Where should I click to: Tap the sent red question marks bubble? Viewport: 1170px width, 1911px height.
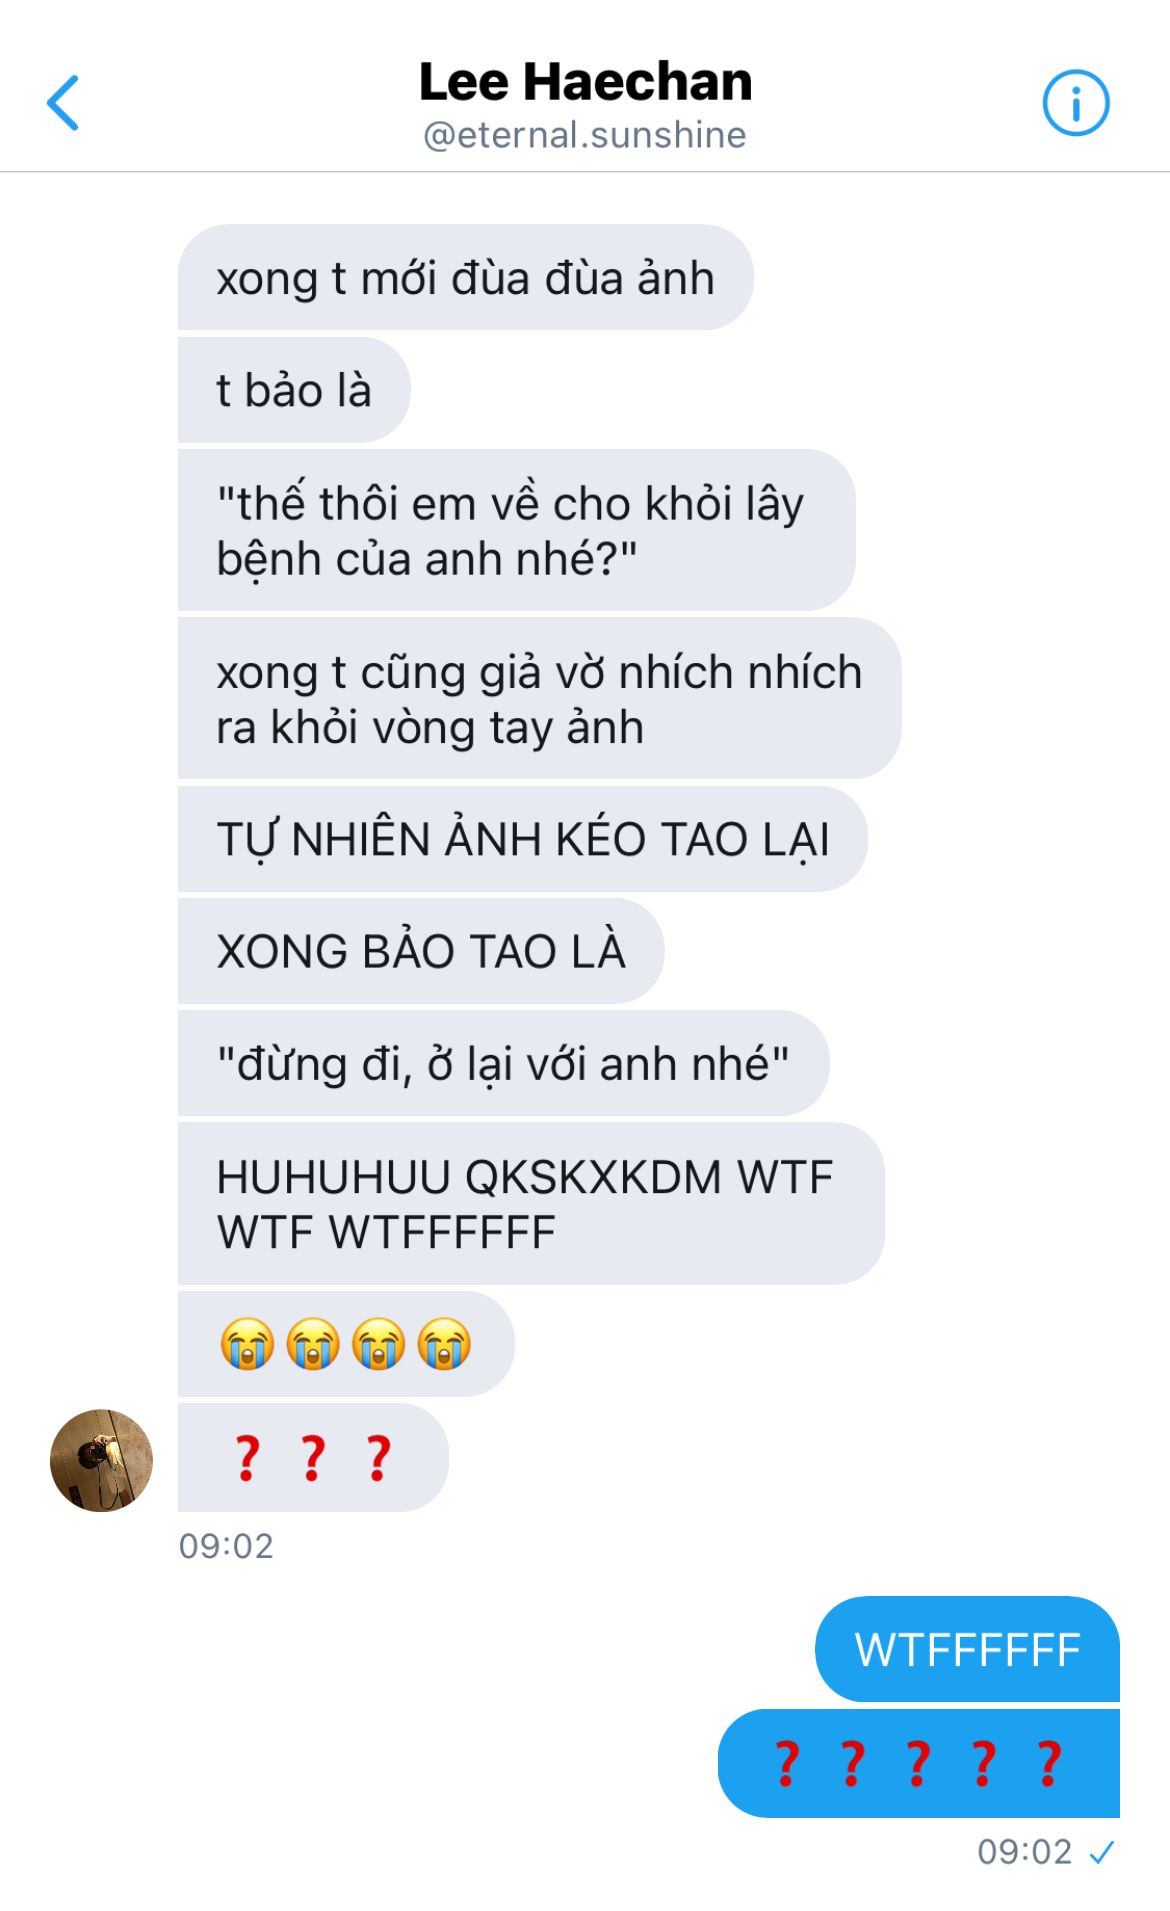tap(919, 1763)
